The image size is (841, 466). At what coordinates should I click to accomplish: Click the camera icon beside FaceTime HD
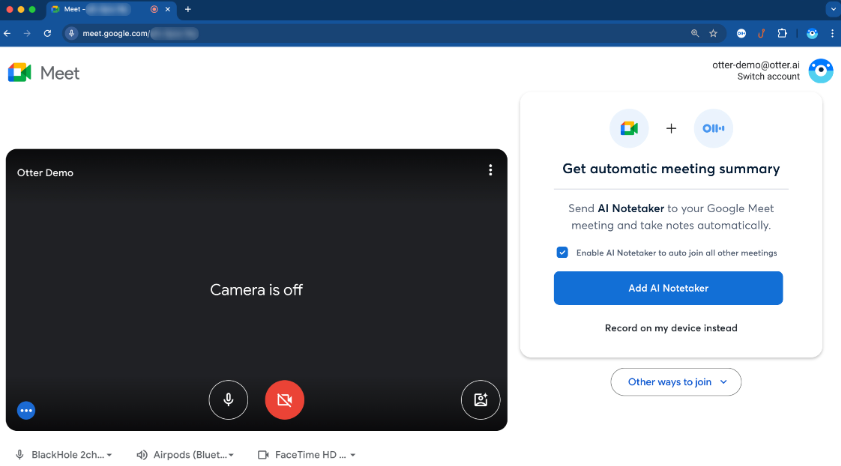(x=263, y=455)
